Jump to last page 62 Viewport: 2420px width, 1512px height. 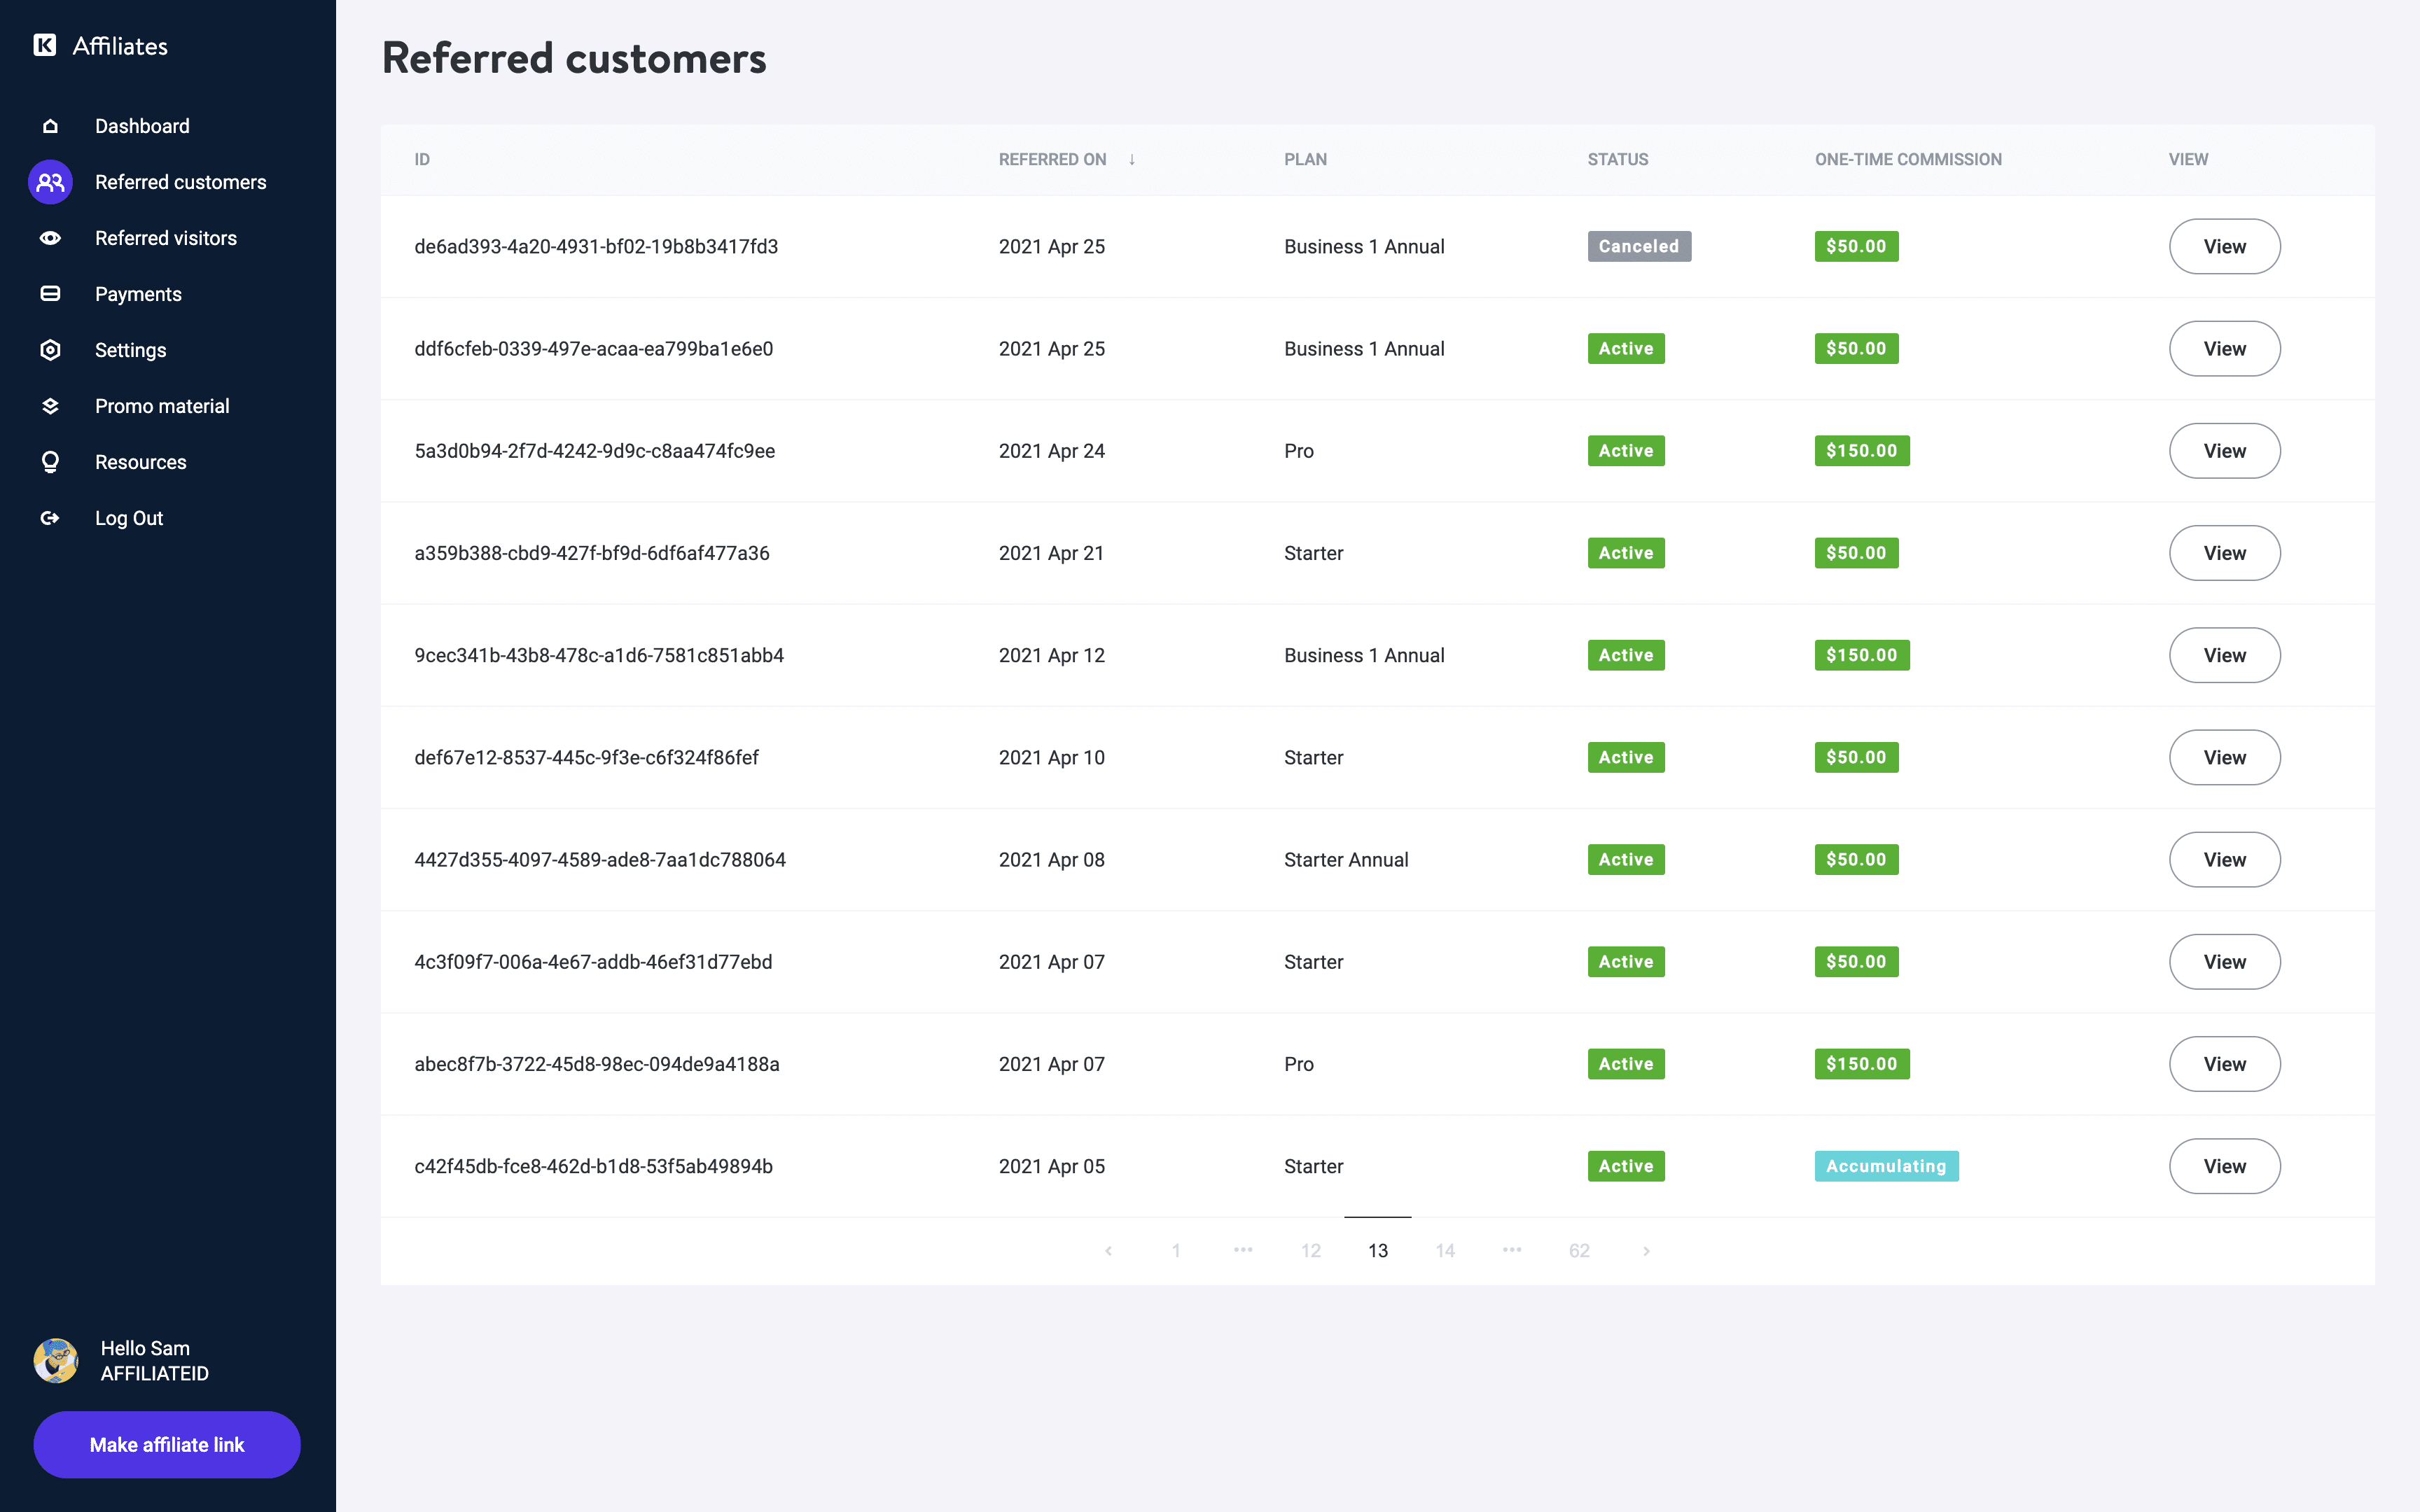tap(1579, 1251)
